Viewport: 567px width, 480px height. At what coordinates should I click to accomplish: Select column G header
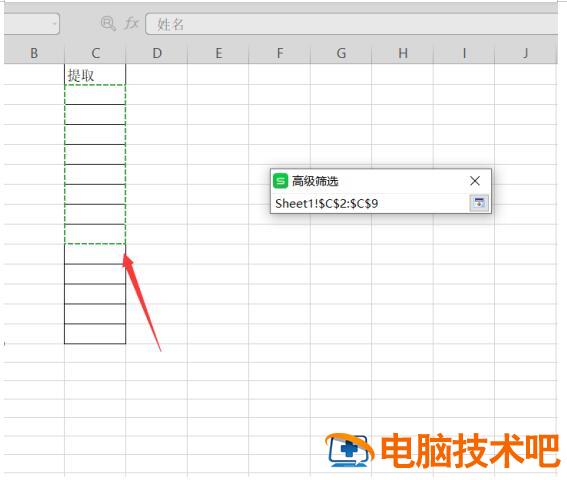coord(341,53)
